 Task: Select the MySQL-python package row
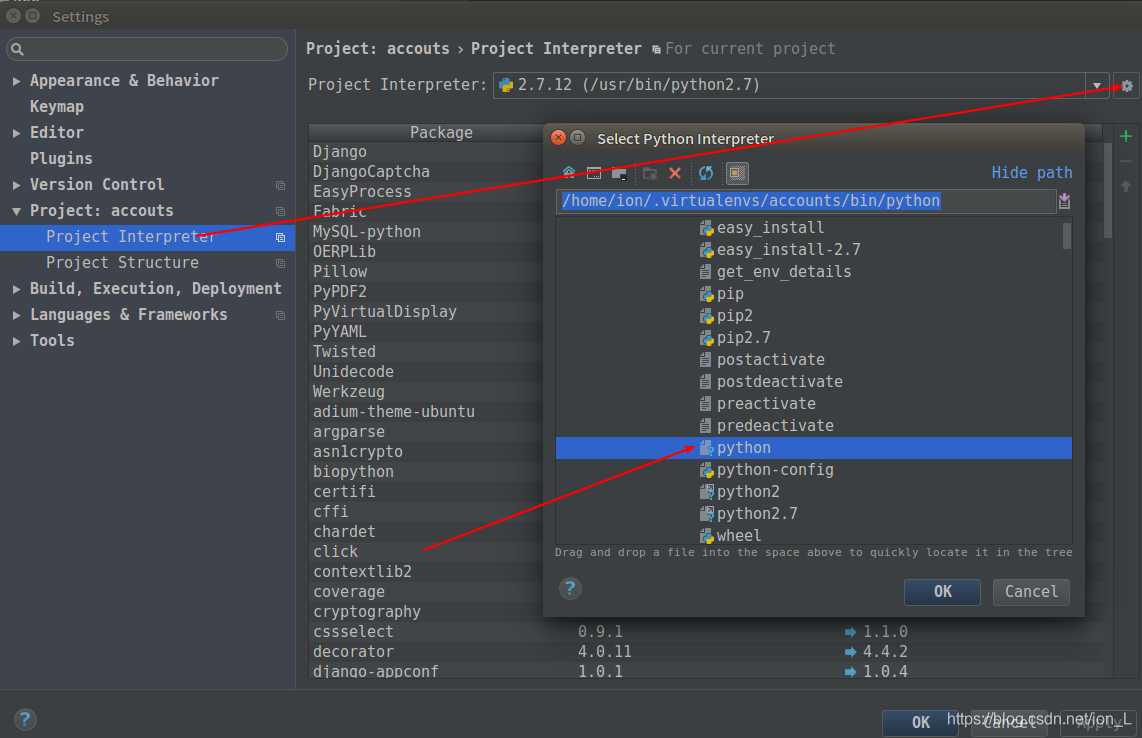click(x=427, y=232)
